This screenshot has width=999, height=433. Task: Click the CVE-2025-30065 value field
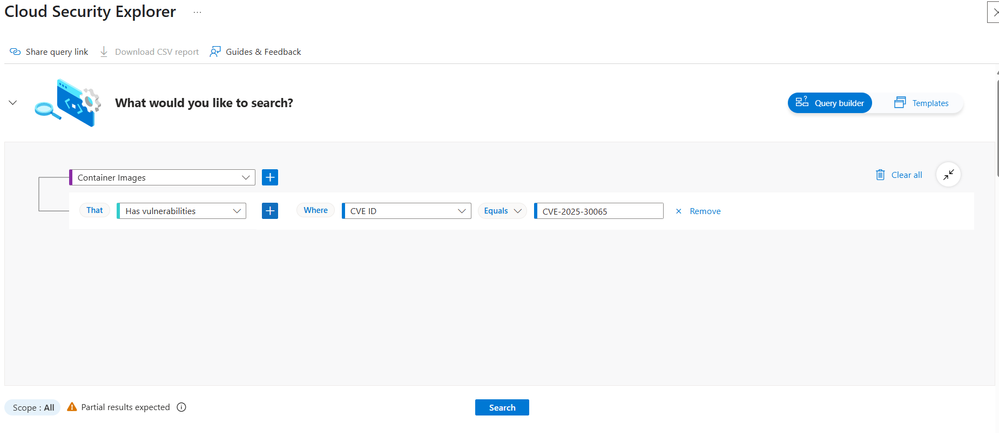(x=599, y=211)
